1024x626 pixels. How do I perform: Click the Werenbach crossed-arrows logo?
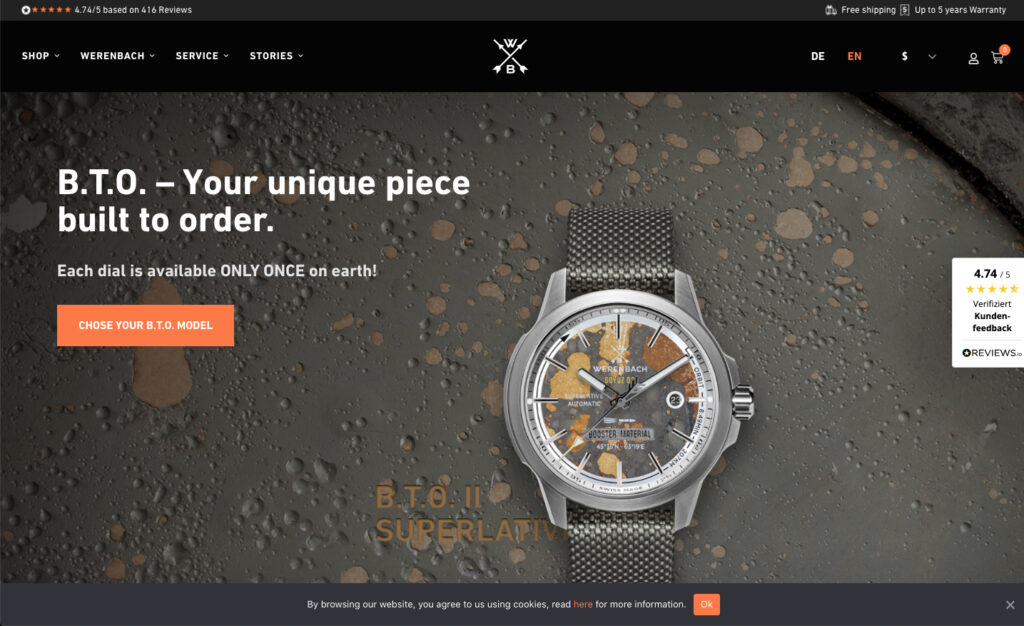510,56
